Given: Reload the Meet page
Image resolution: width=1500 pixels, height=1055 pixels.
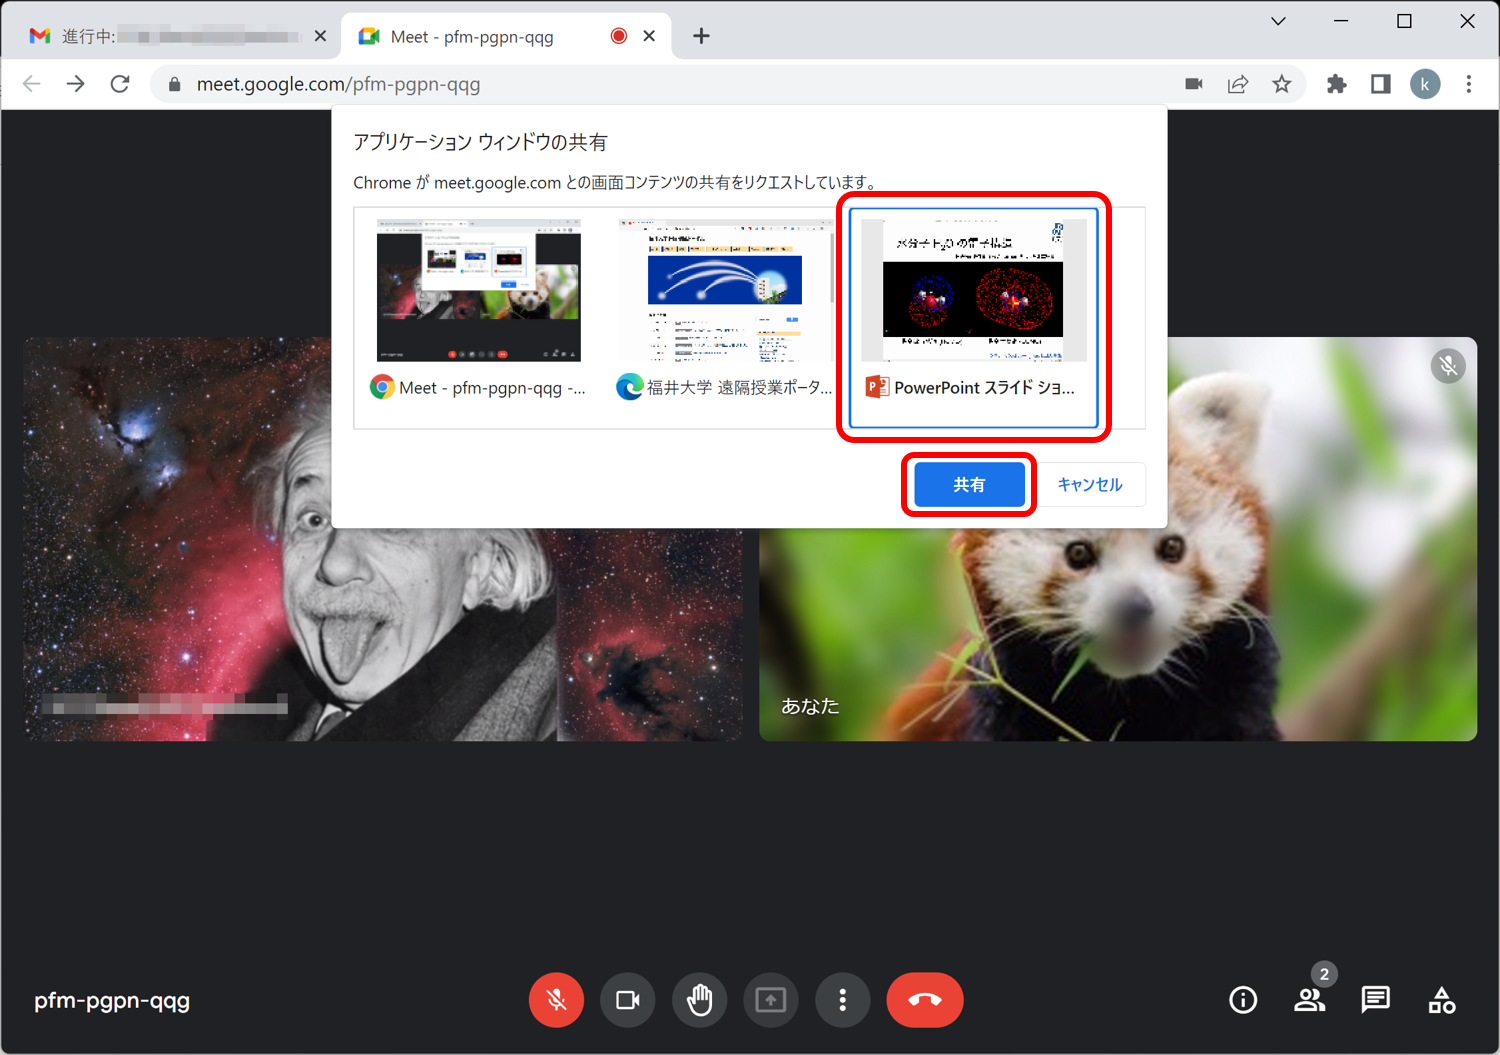Looking at the screenshot, I should point(120,84).
